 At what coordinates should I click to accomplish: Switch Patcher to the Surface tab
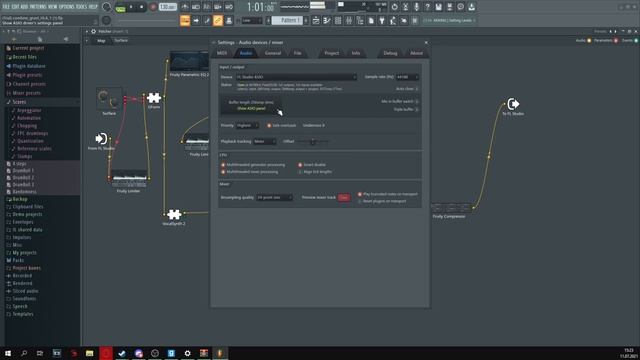[121, 40]
